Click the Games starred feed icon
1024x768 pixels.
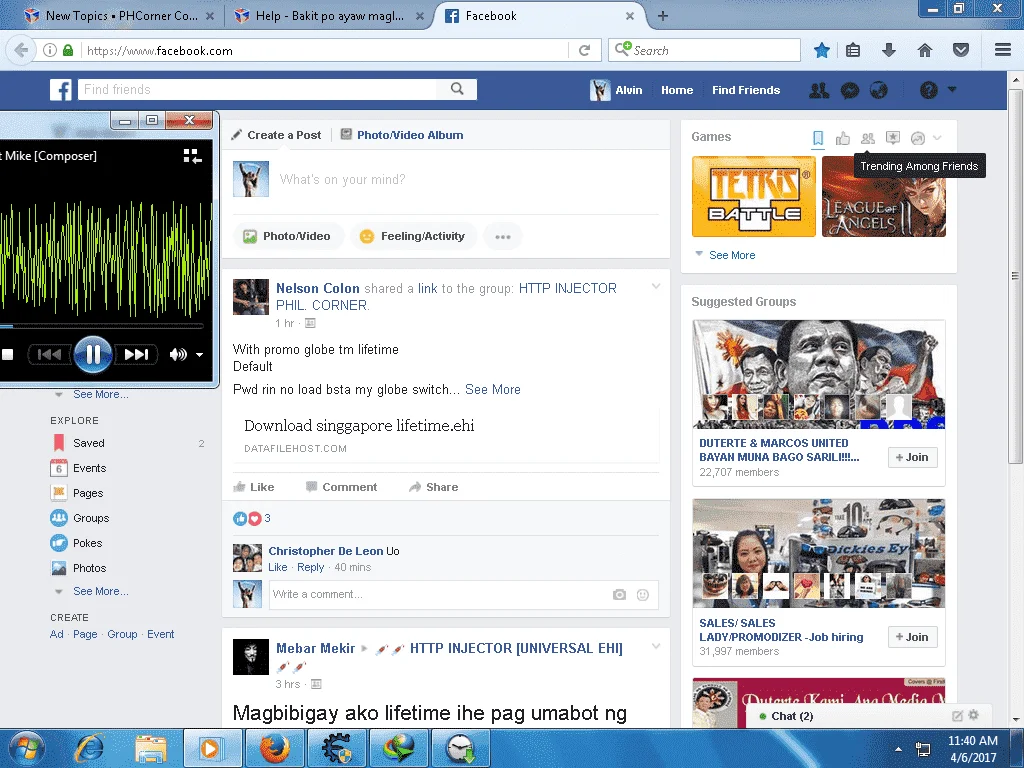[892, 138]
